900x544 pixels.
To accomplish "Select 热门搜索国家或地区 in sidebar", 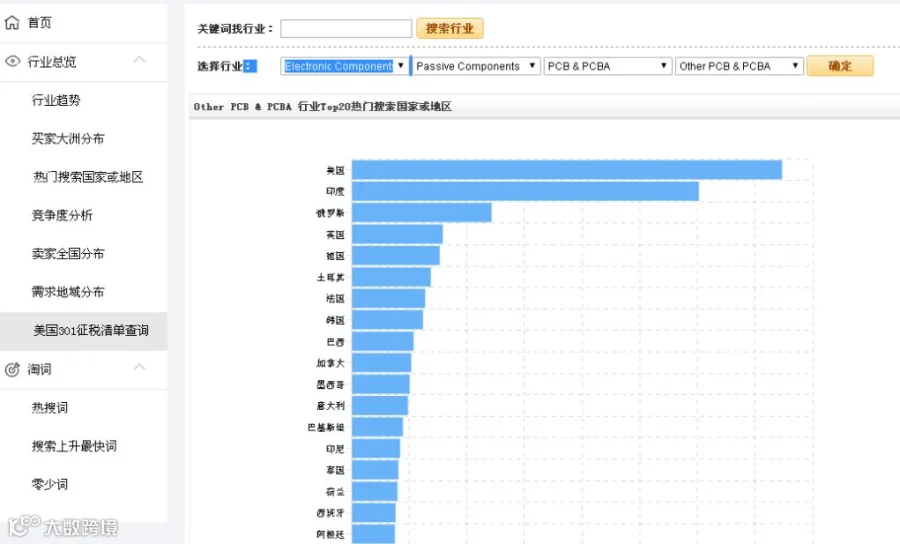I will (88, 177).
